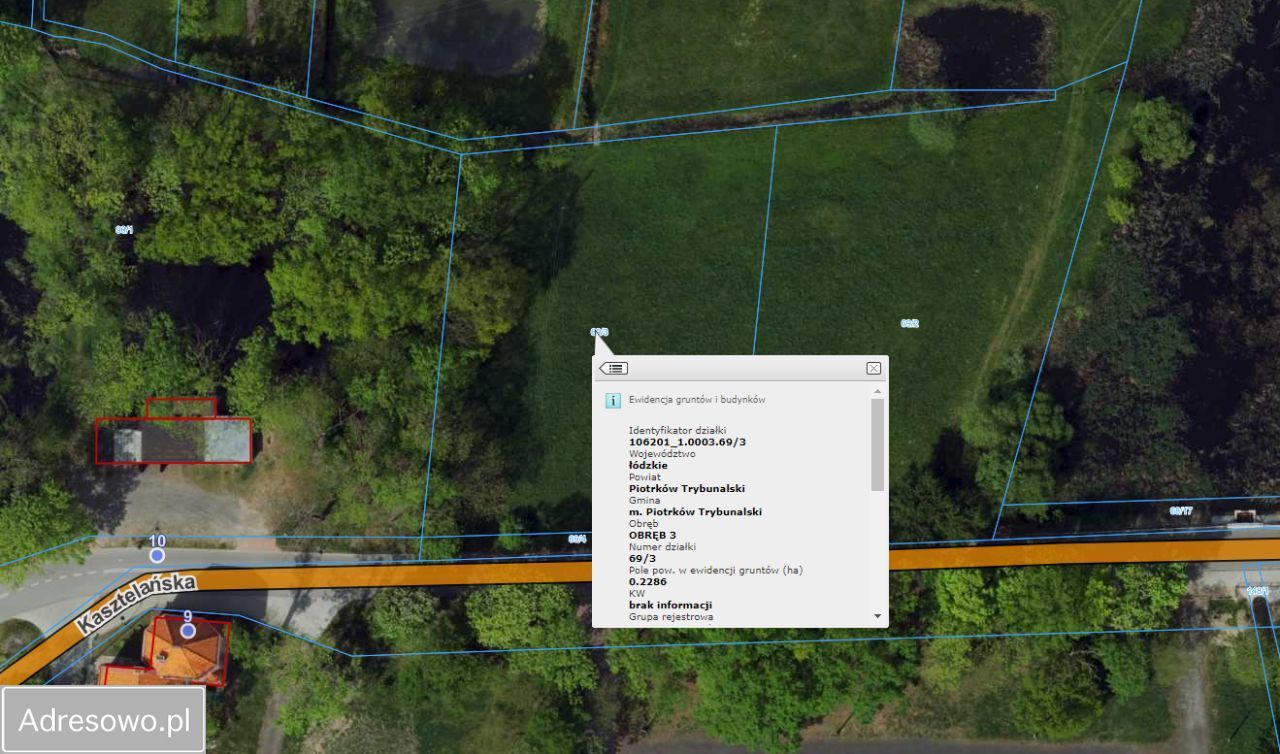Click the 69/2 parcel label on the map

(x=909, y=324)
